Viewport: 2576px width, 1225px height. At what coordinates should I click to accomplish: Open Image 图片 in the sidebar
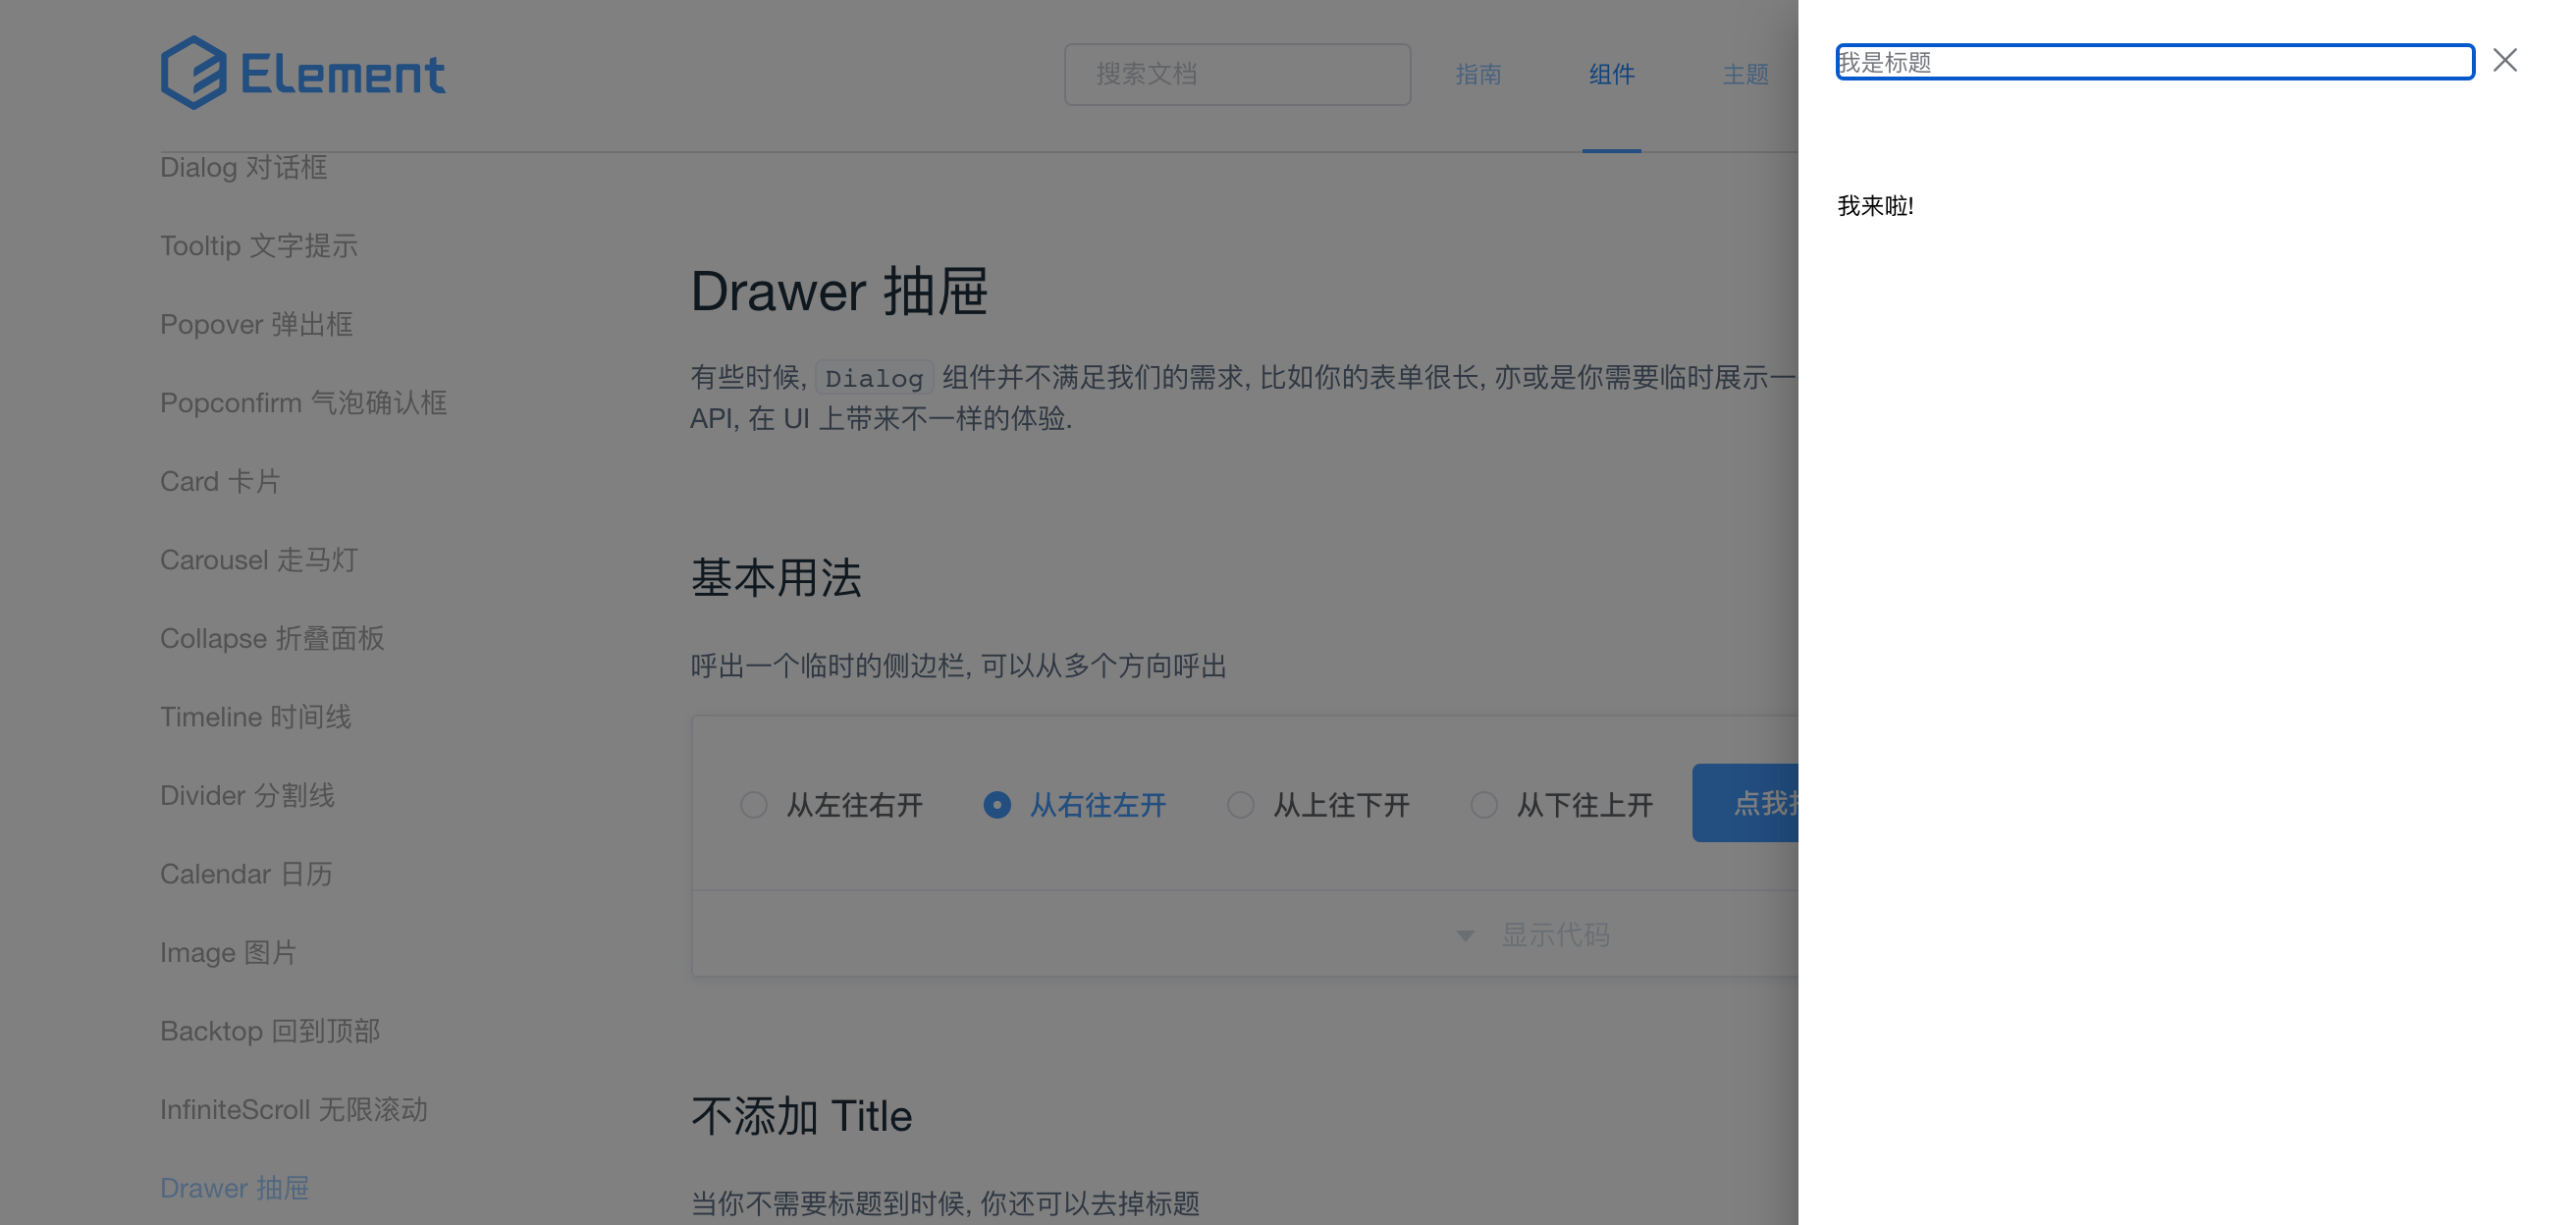(x=228, y=952)
